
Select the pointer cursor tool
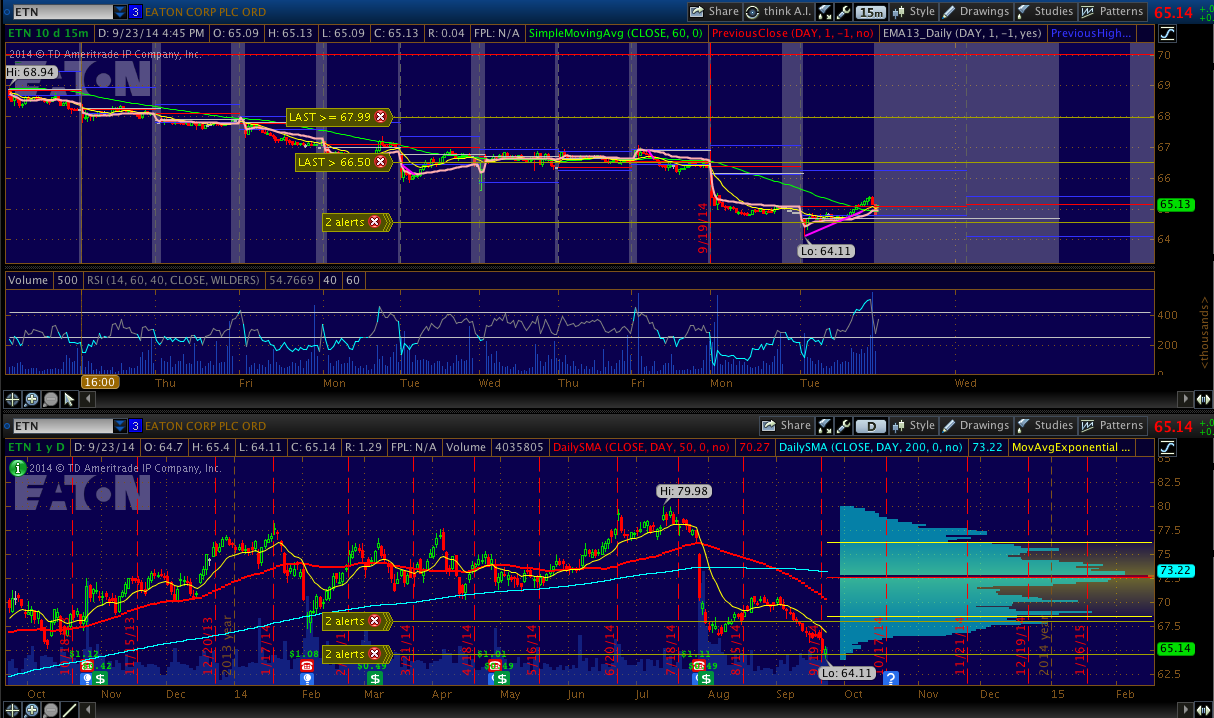click(x=69, y=399)
